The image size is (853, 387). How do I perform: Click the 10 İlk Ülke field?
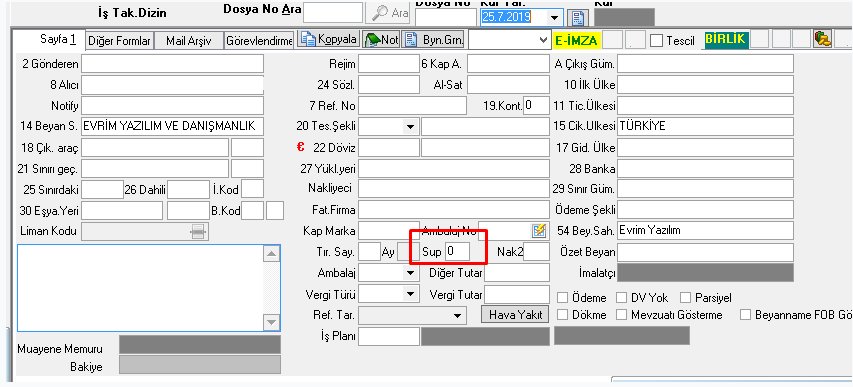(x=705, y=85)
